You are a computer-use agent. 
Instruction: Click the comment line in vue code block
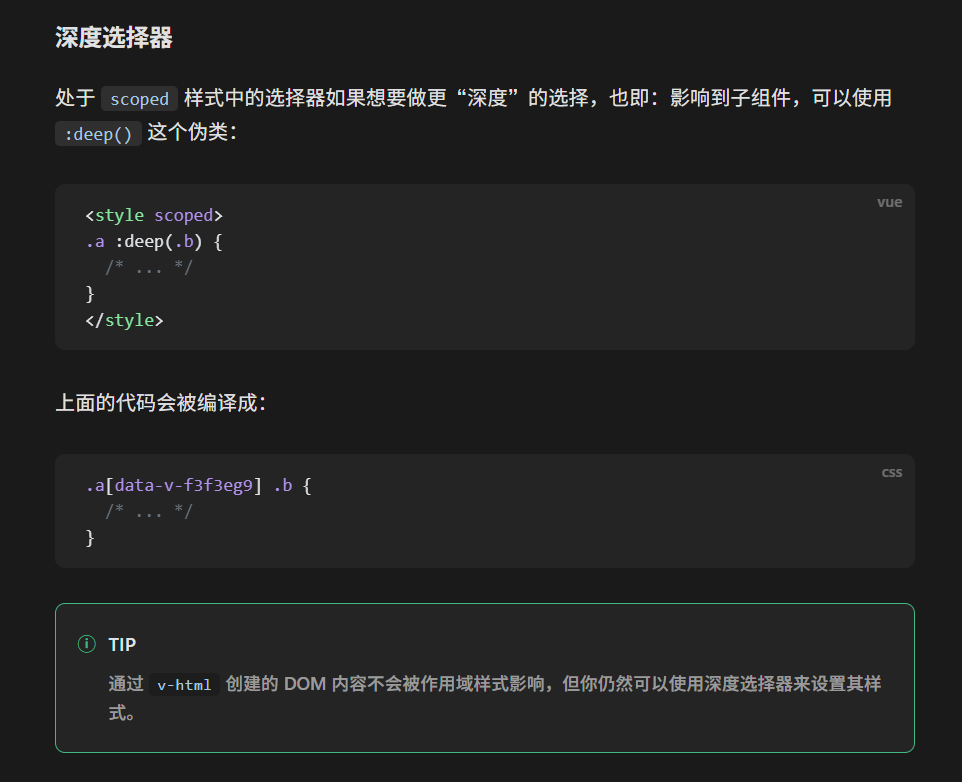pyautogui.click(x=149, y=268)
